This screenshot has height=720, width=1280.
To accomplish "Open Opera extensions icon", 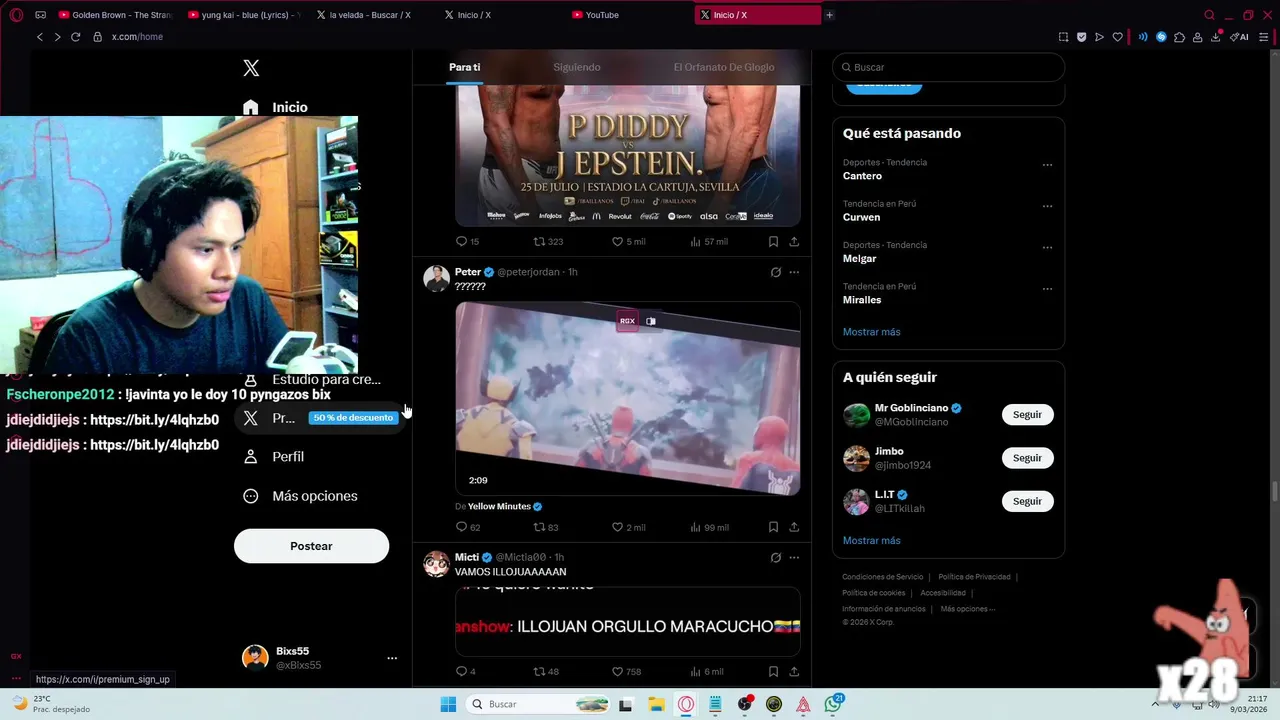I will 1180,37.
